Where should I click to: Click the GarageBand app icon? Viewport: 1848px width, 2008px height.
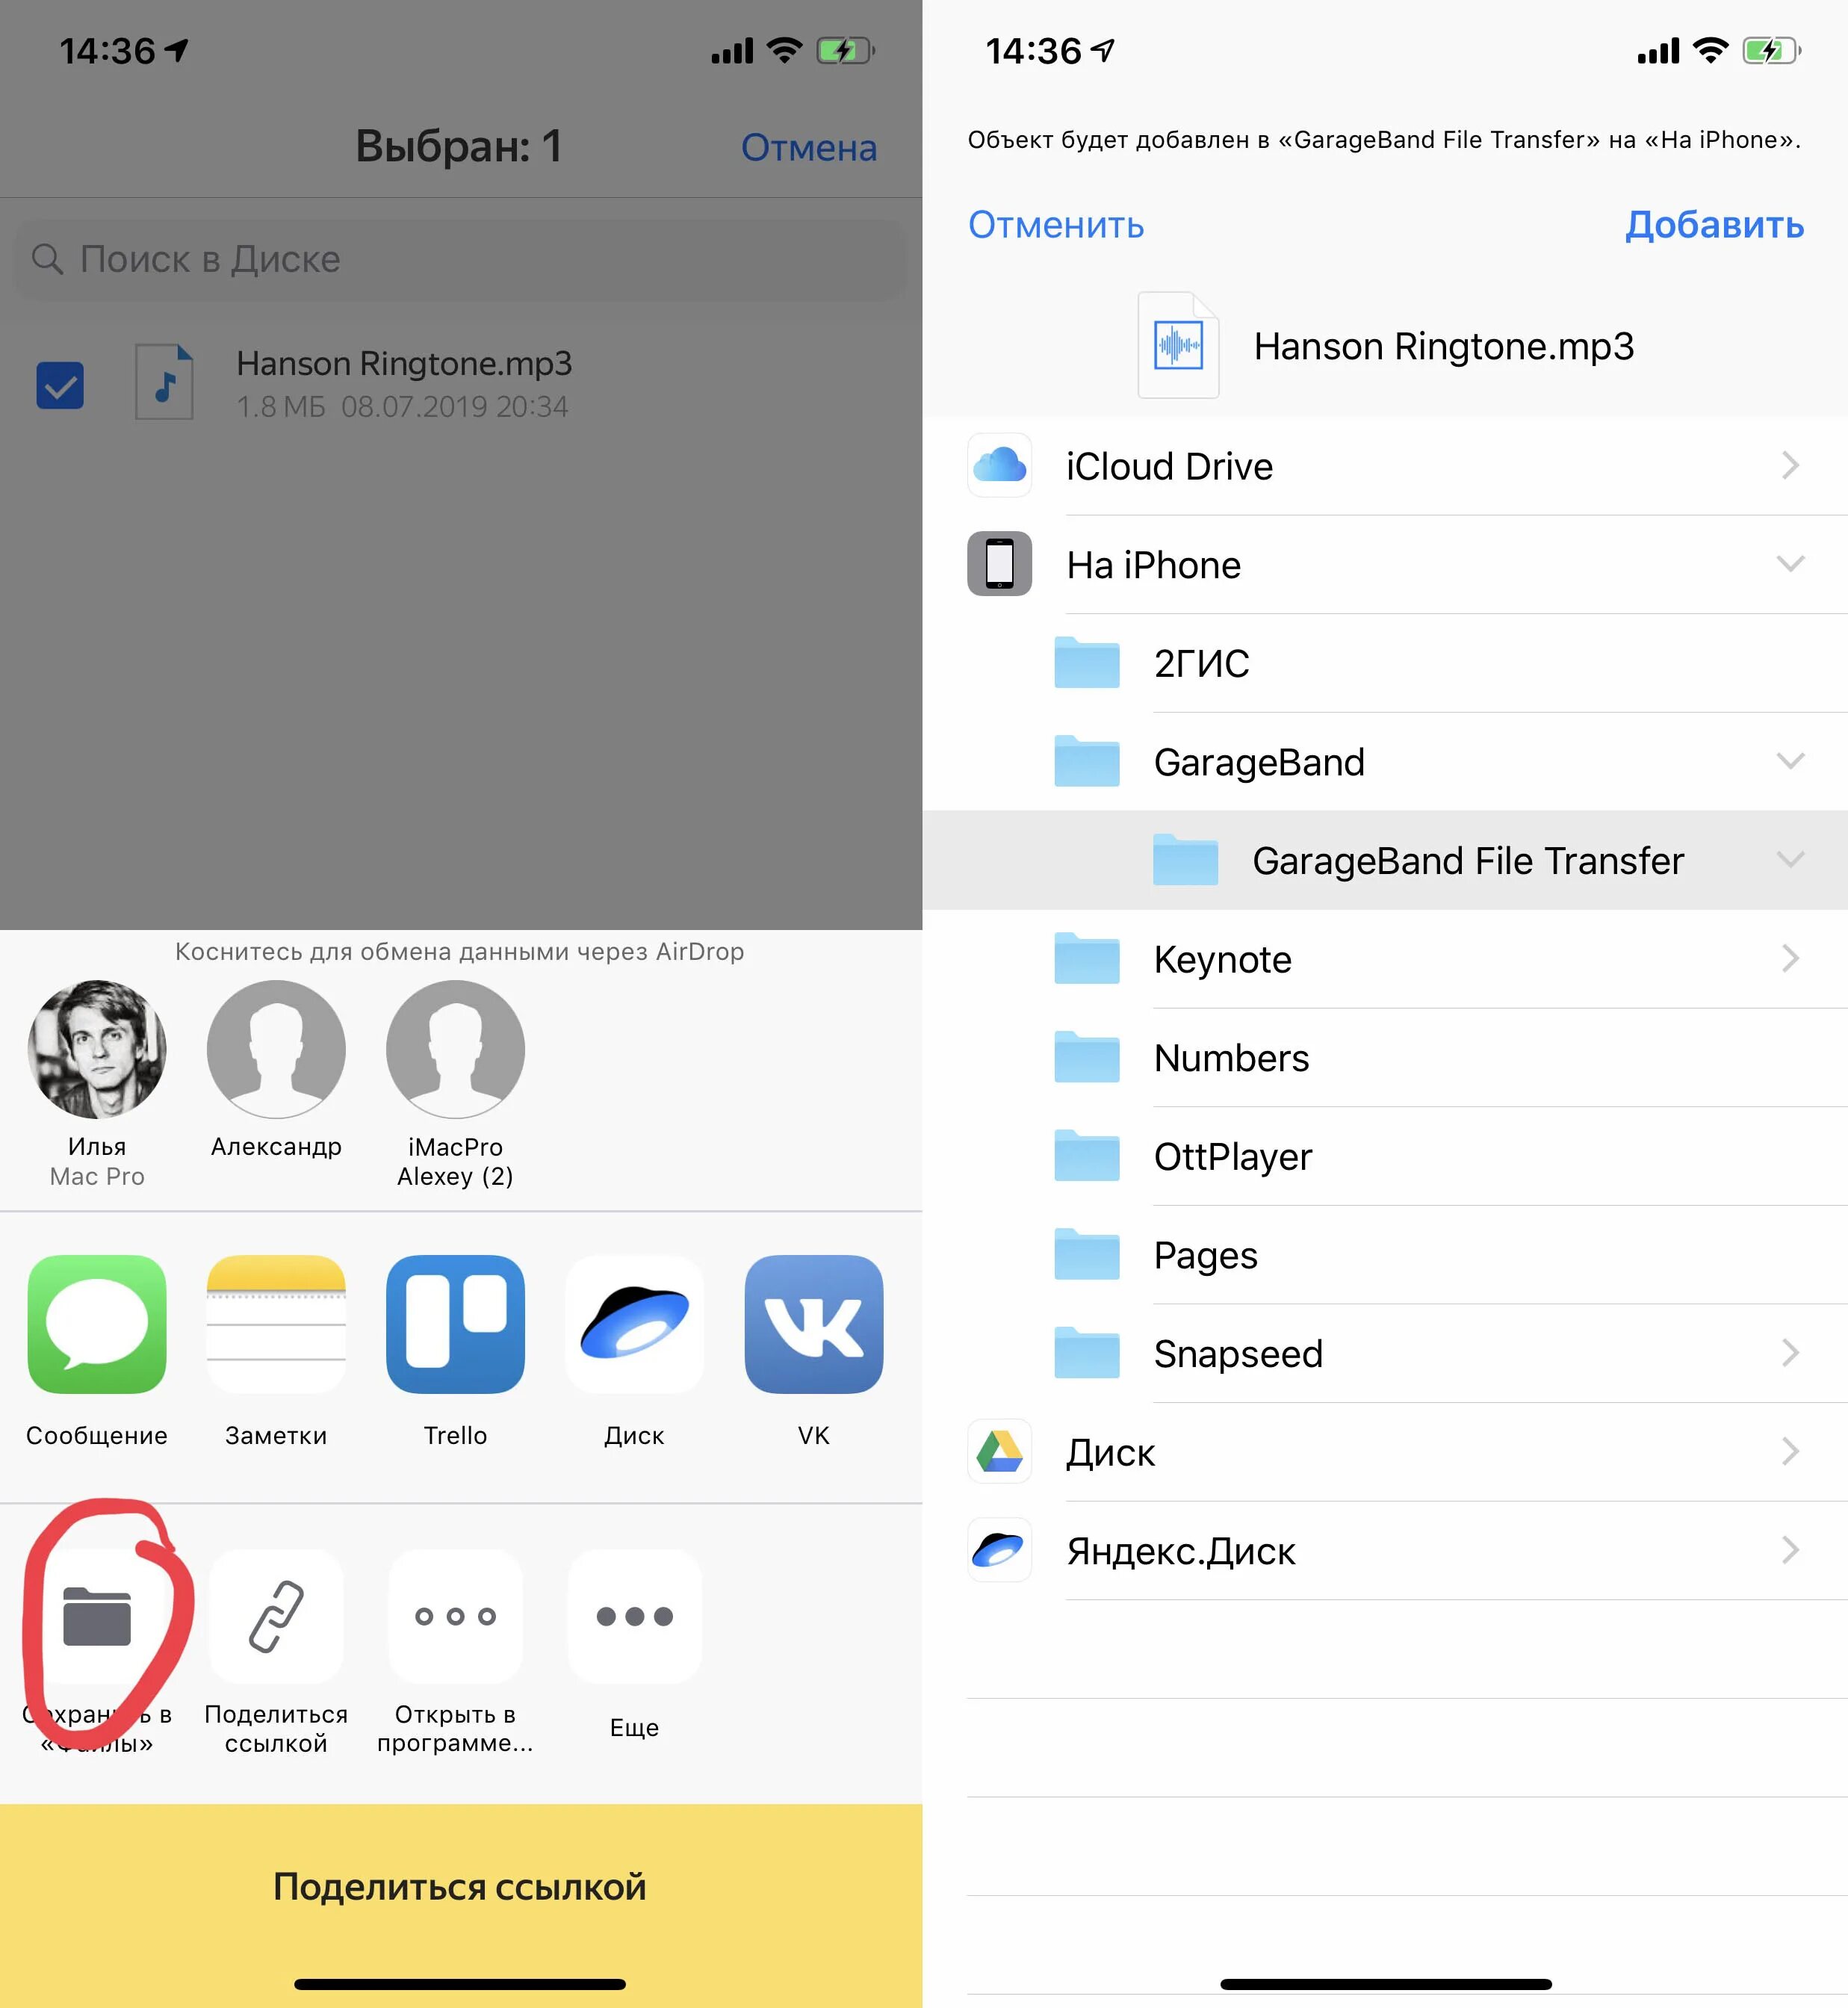pyautogui.click(x=1079, y=763)
